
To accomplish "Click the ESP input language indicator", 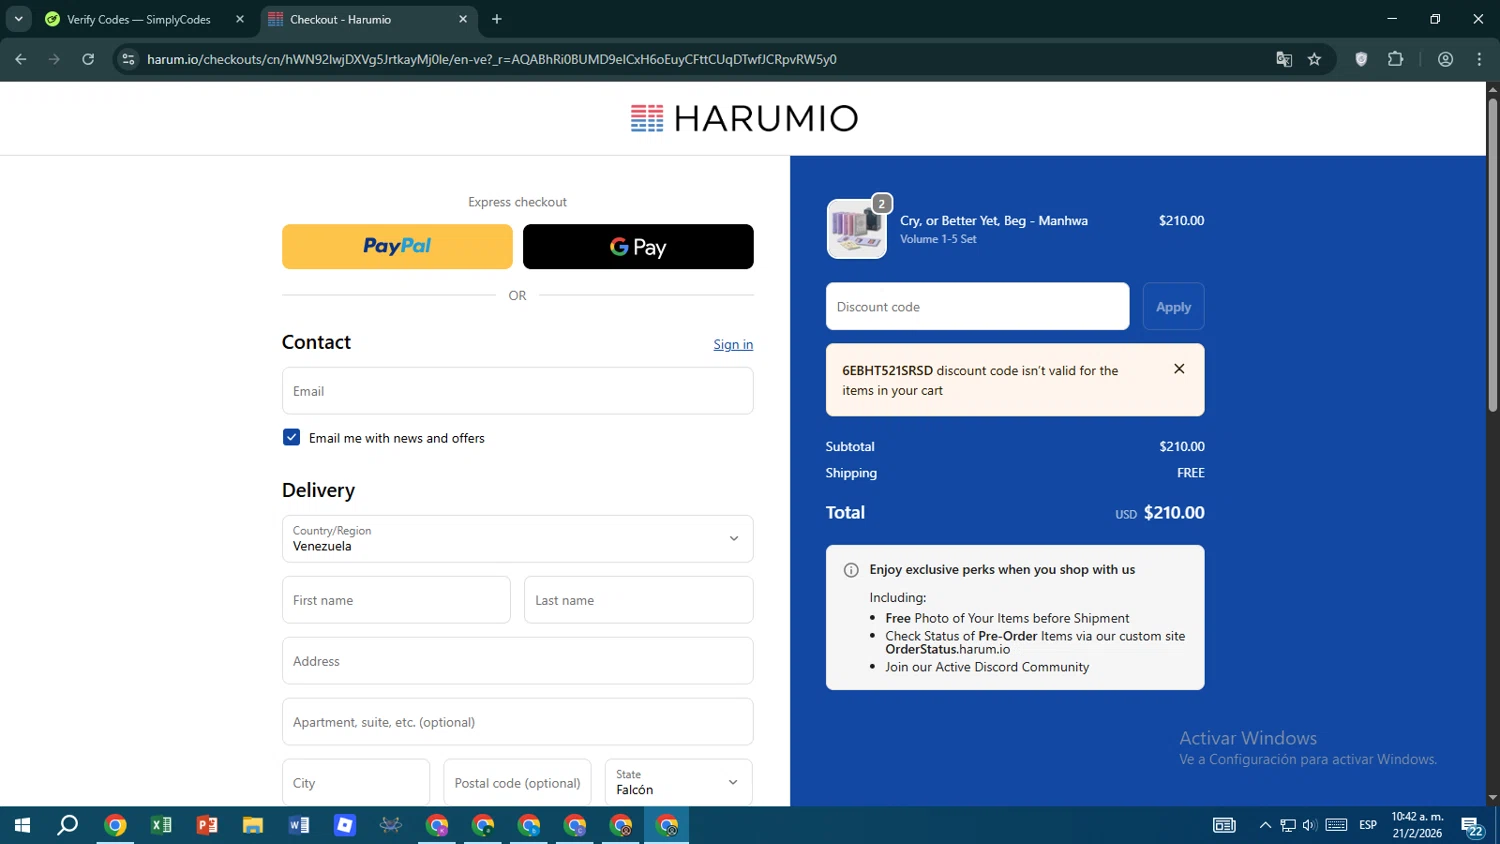I will 1367,825.
